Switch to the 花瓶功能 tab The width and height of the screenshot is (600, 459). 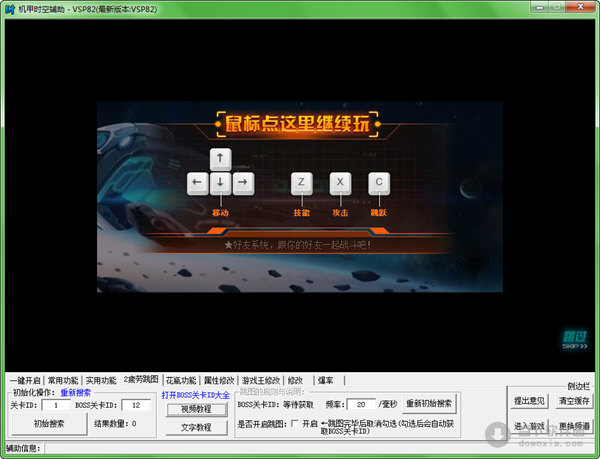click(181, 380)
